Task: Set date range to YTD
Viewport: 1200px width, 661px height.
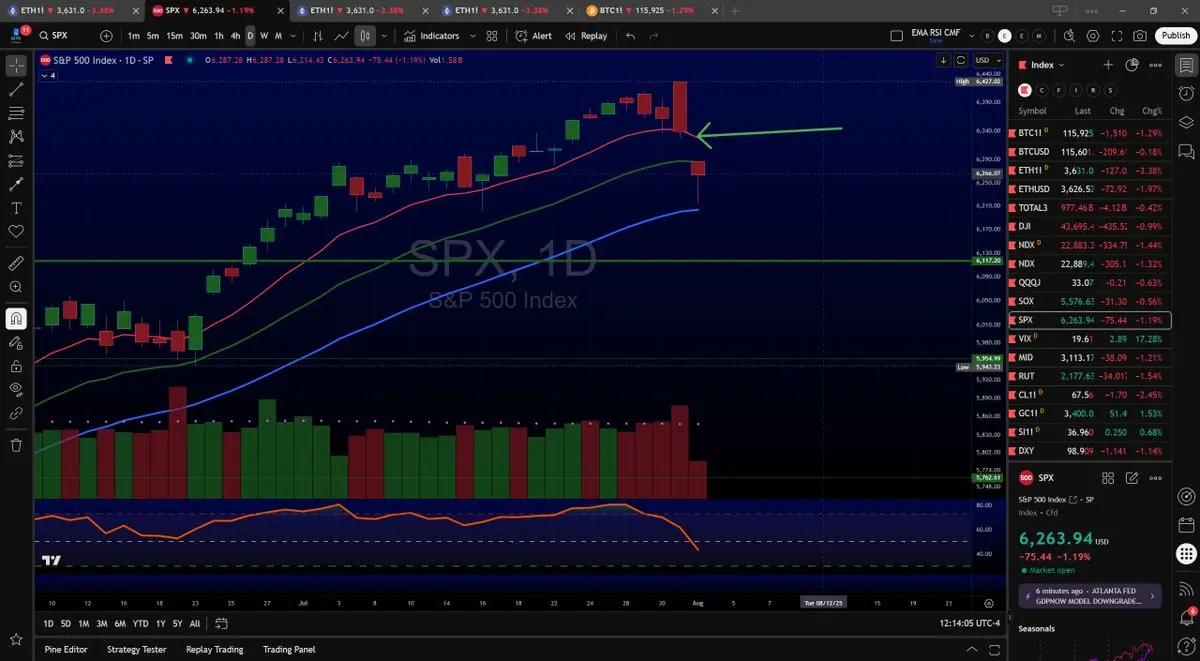Action: pos(140,623)
